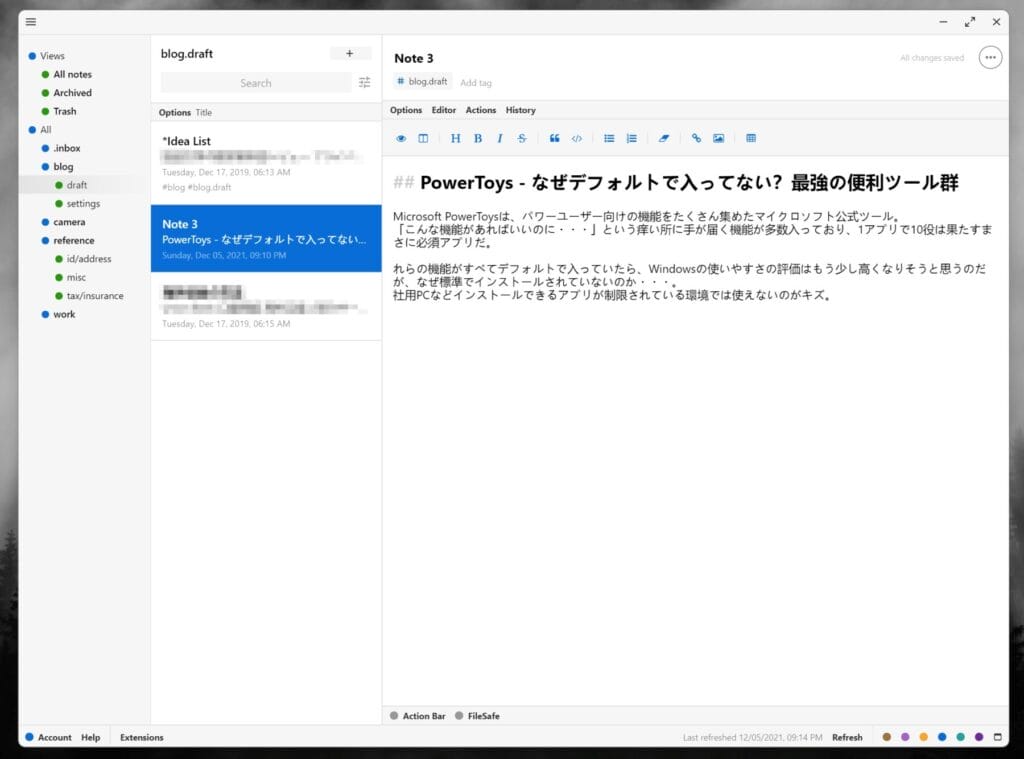Insert a numbered list

click(x=632, y=138)
